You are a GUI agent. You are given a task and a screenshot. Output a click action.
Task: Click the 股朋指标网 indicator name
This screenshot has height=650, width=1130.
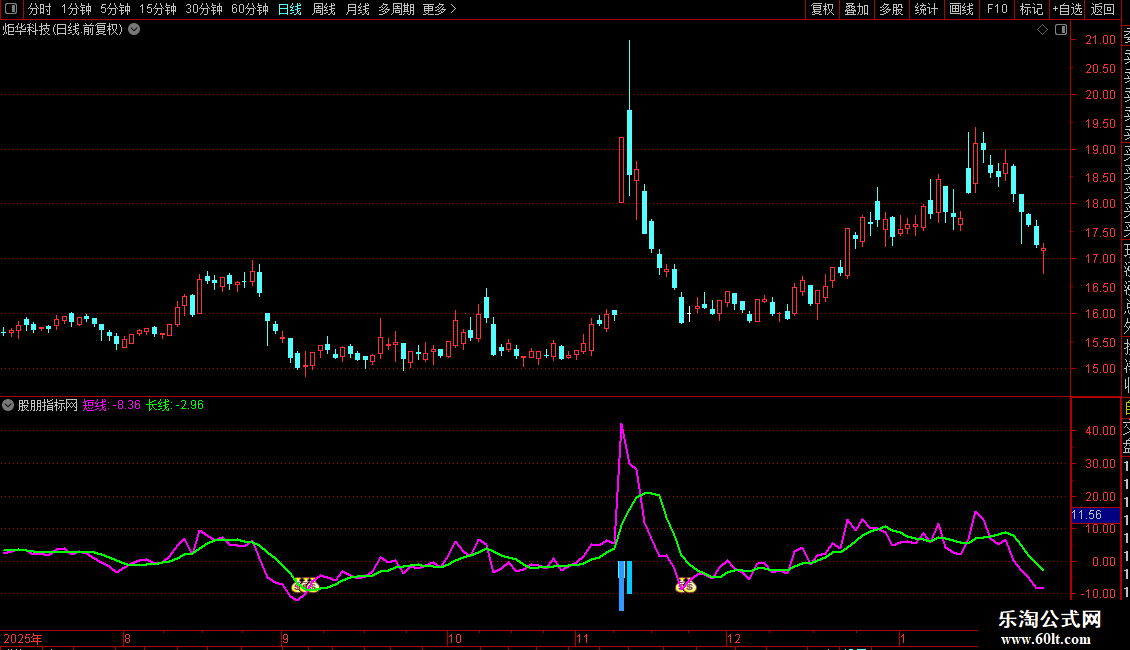click(48, 405)
